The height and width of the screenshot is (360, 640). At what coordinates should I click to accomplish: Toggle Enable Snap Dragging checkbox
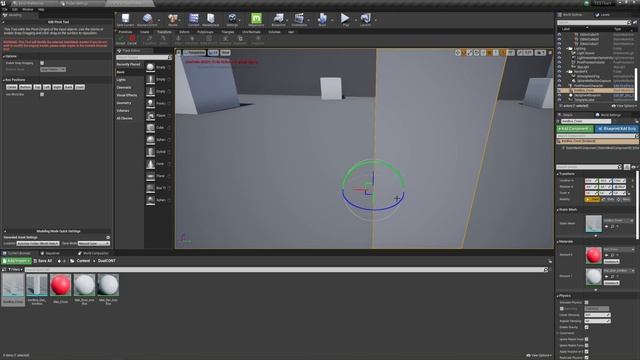42,63
